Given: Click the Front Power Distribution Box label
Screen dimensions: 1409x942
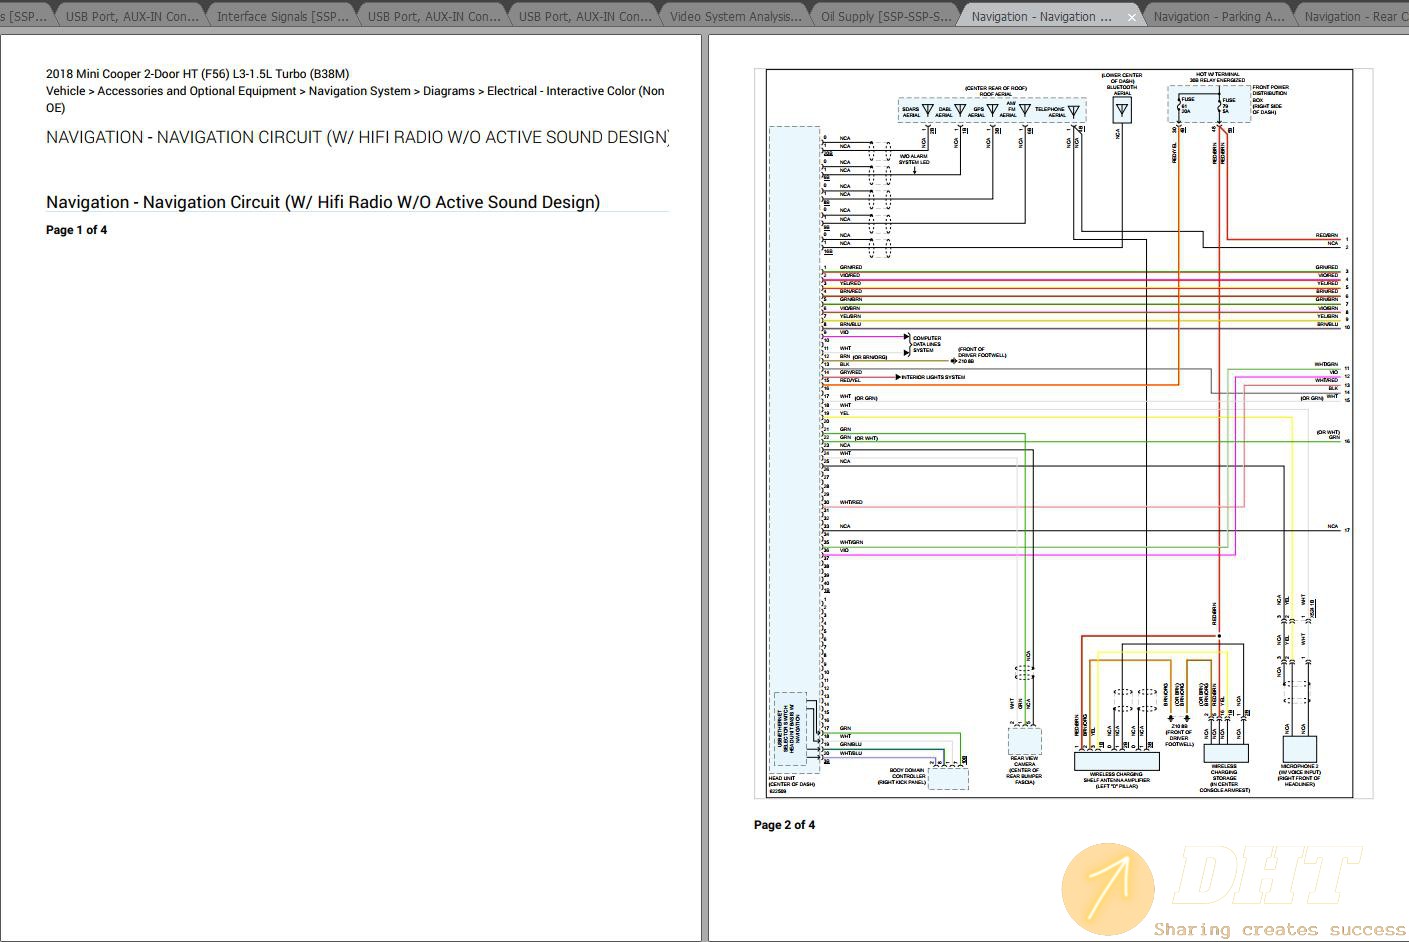Looking at the screenshot, I should pyautogui.click(x=1270, y=100).
